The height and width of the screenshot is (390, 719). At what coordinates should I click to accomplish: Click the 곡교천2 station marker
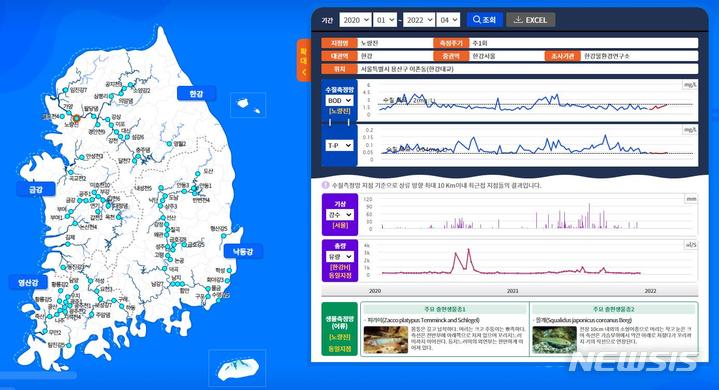(71, 172)
